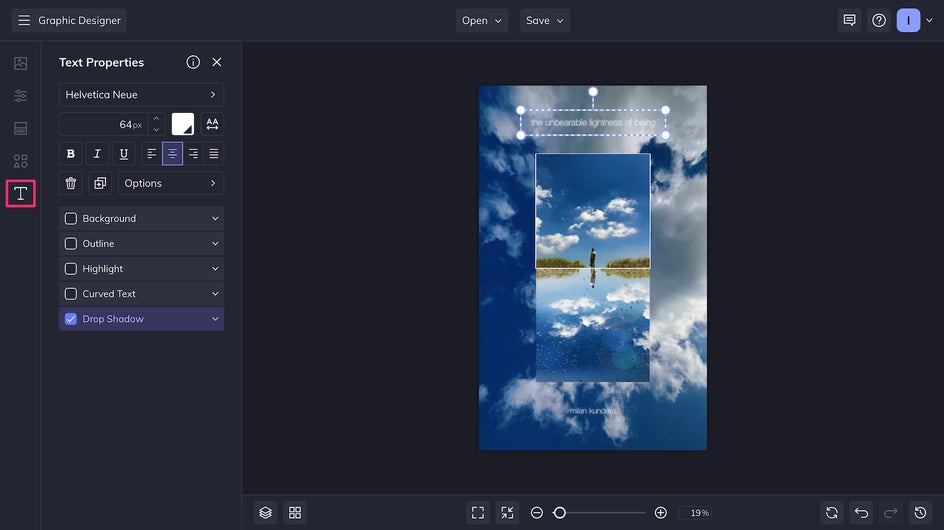Delete the text with trash icon
The image size is (944, 530).
70,183
